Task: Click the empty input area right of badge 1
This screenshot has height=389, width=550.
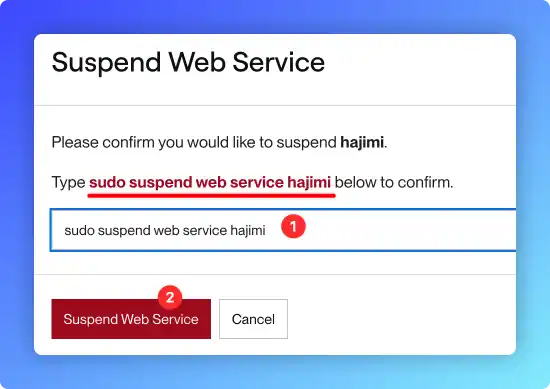Action: [x=410, y=230]
